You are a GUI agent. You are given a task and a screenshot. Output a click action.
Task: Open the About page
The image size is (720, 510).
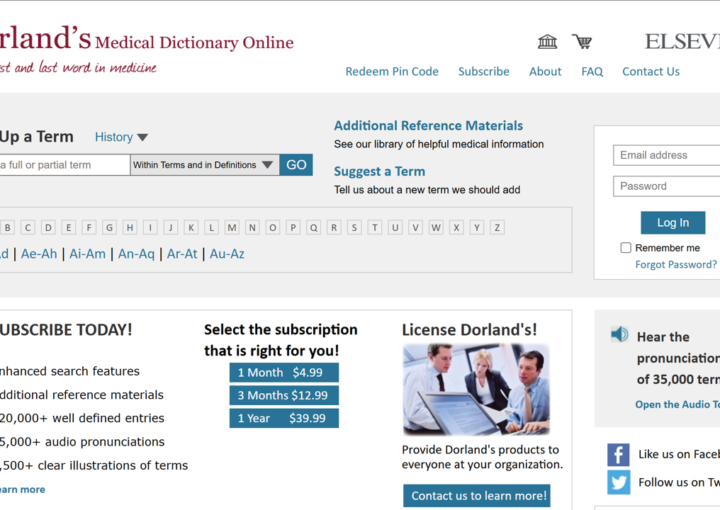[545, 72]
